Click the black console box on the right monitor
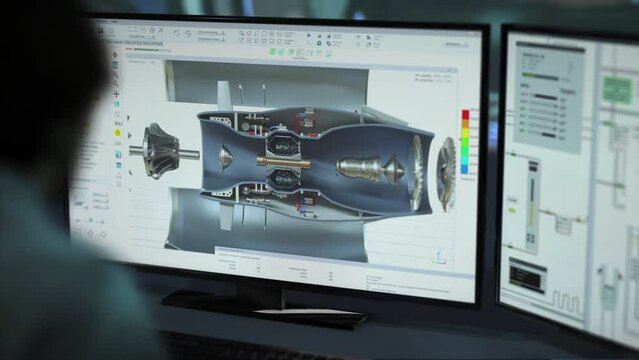Viewport: 639px width, 360px height. [527, 275]
